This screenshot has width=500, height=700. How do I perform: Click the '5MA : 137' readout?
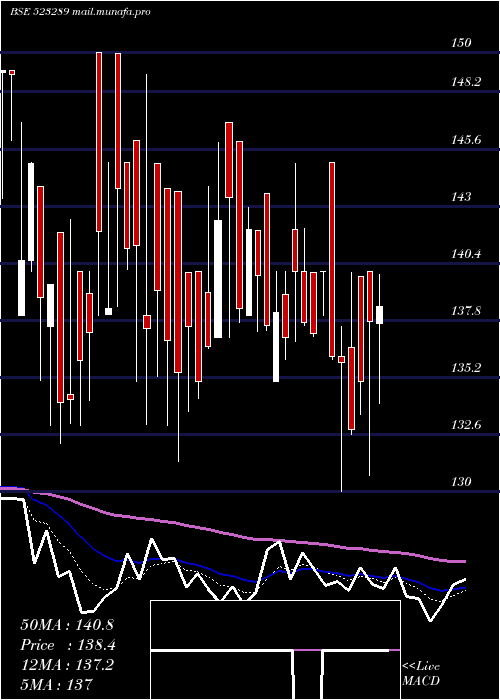pyautogui.click(x=56, y=684)
